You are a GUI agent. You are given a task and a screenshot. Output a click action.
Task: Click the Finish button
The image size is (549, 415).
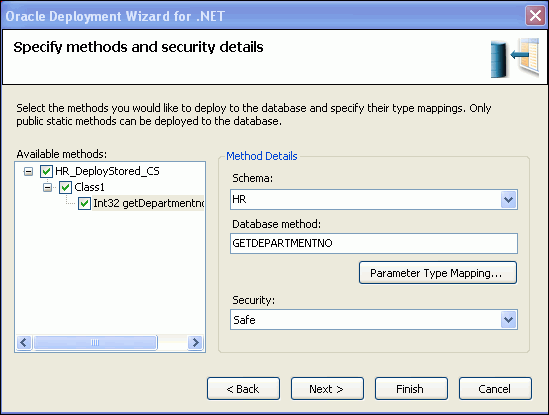tap(411, 389)
